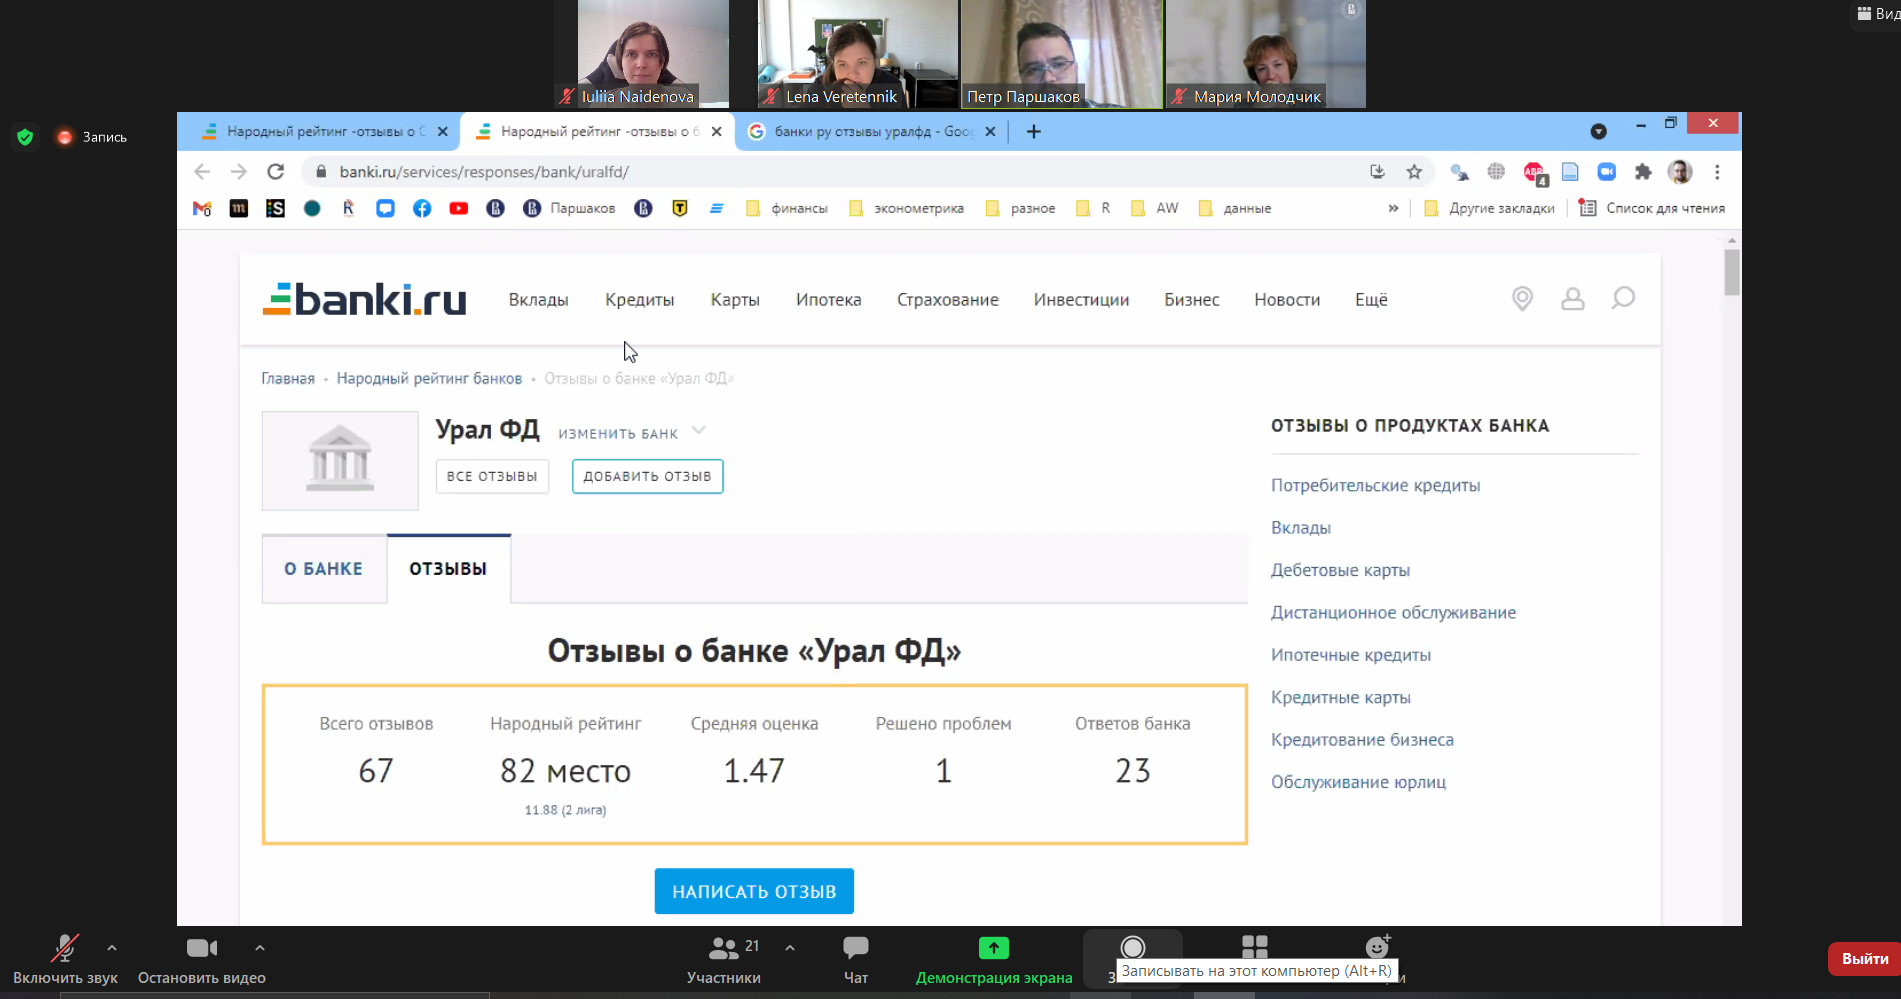1901x999 pixels.
Task: Close the Google search tab
Action: [x=990, y=131]
